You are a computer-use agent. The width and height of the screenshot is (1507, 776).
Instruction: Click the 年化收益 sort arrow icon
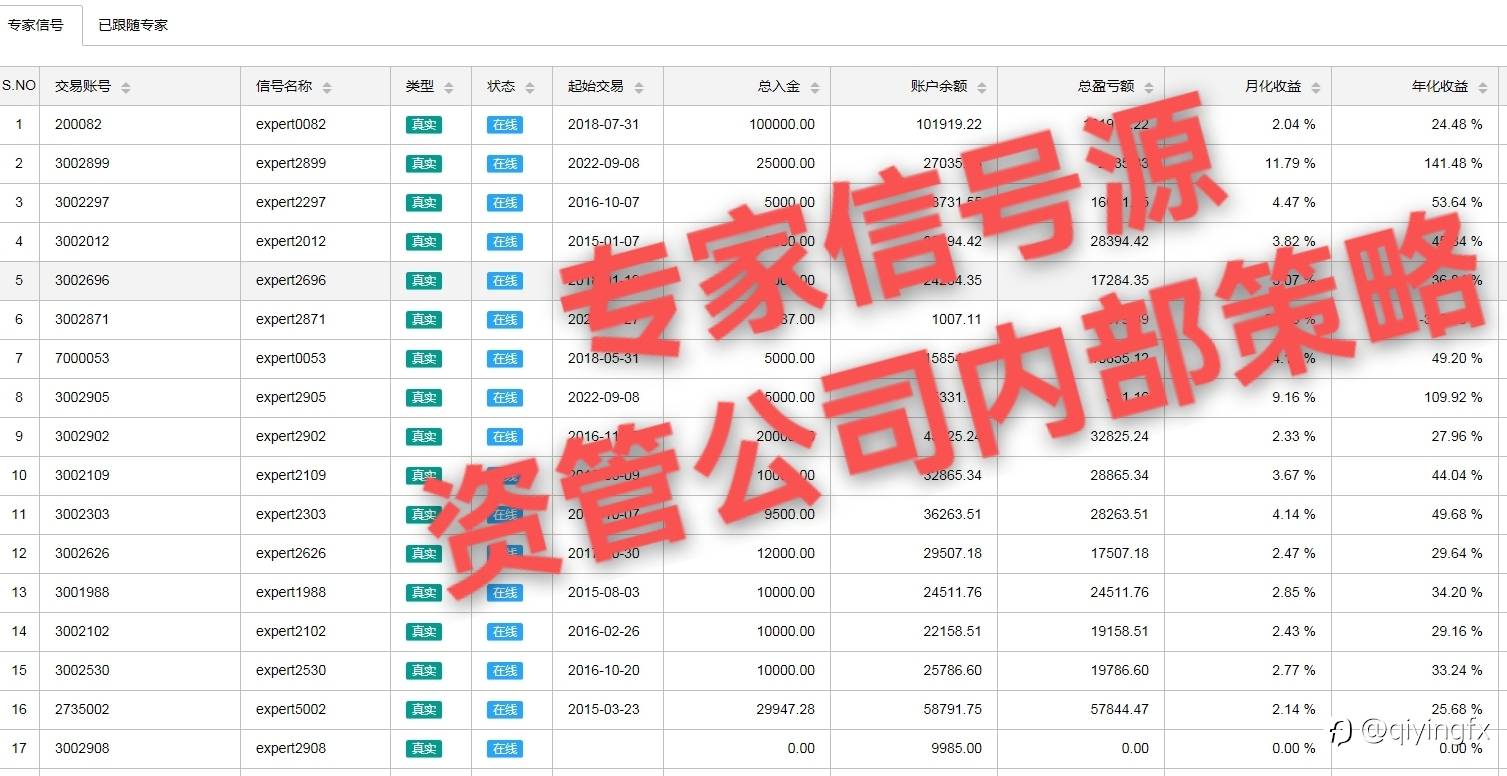pos(1483,88)
